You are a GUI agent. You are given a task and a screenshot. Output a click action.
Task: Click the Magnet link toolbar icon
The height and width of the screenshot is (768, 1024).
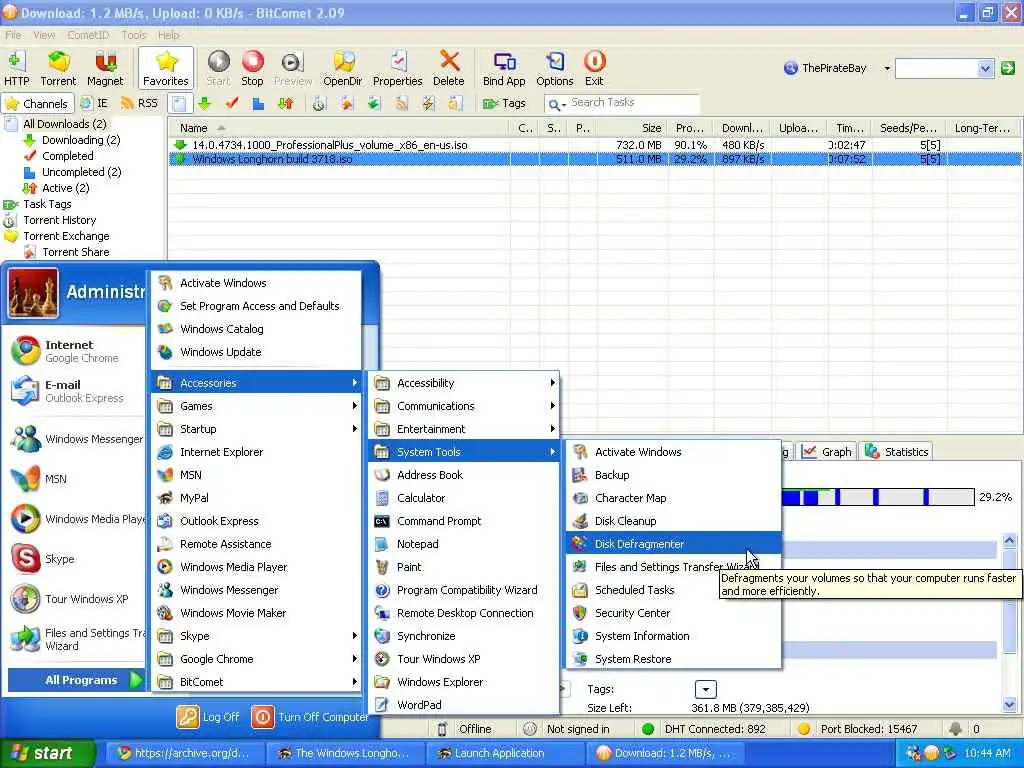click(105, 68)
